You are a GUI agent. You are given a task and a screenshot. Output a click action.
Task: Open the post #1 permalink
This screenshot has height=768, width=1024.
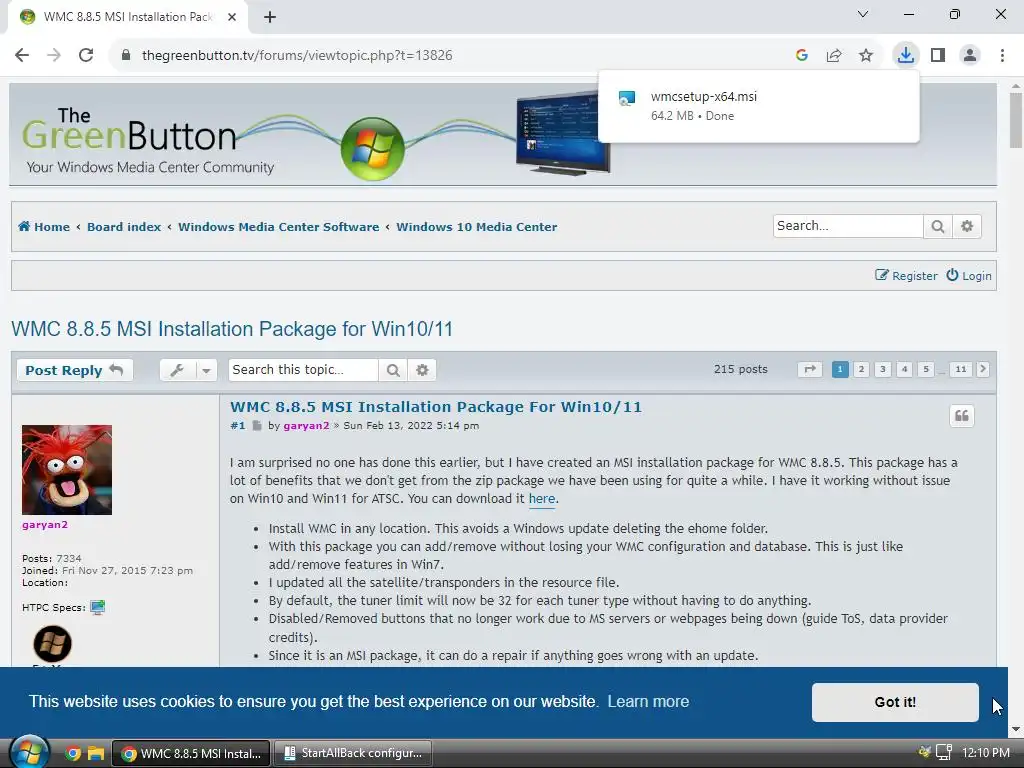point(238,426)
